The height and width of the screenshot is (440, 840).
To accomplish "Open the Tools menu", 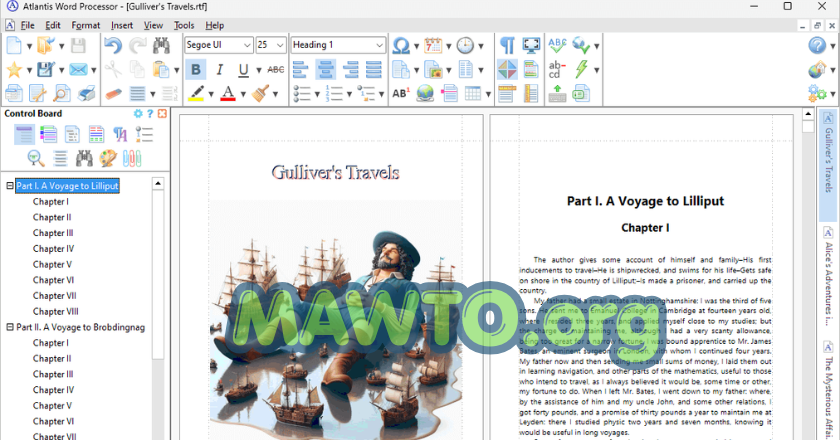I will 184,25.
